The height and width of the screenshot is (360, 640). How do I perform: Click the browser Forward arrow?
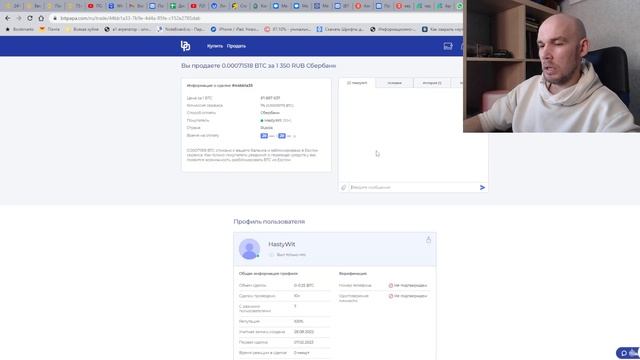pyautogui.click(x=19, y=18)
